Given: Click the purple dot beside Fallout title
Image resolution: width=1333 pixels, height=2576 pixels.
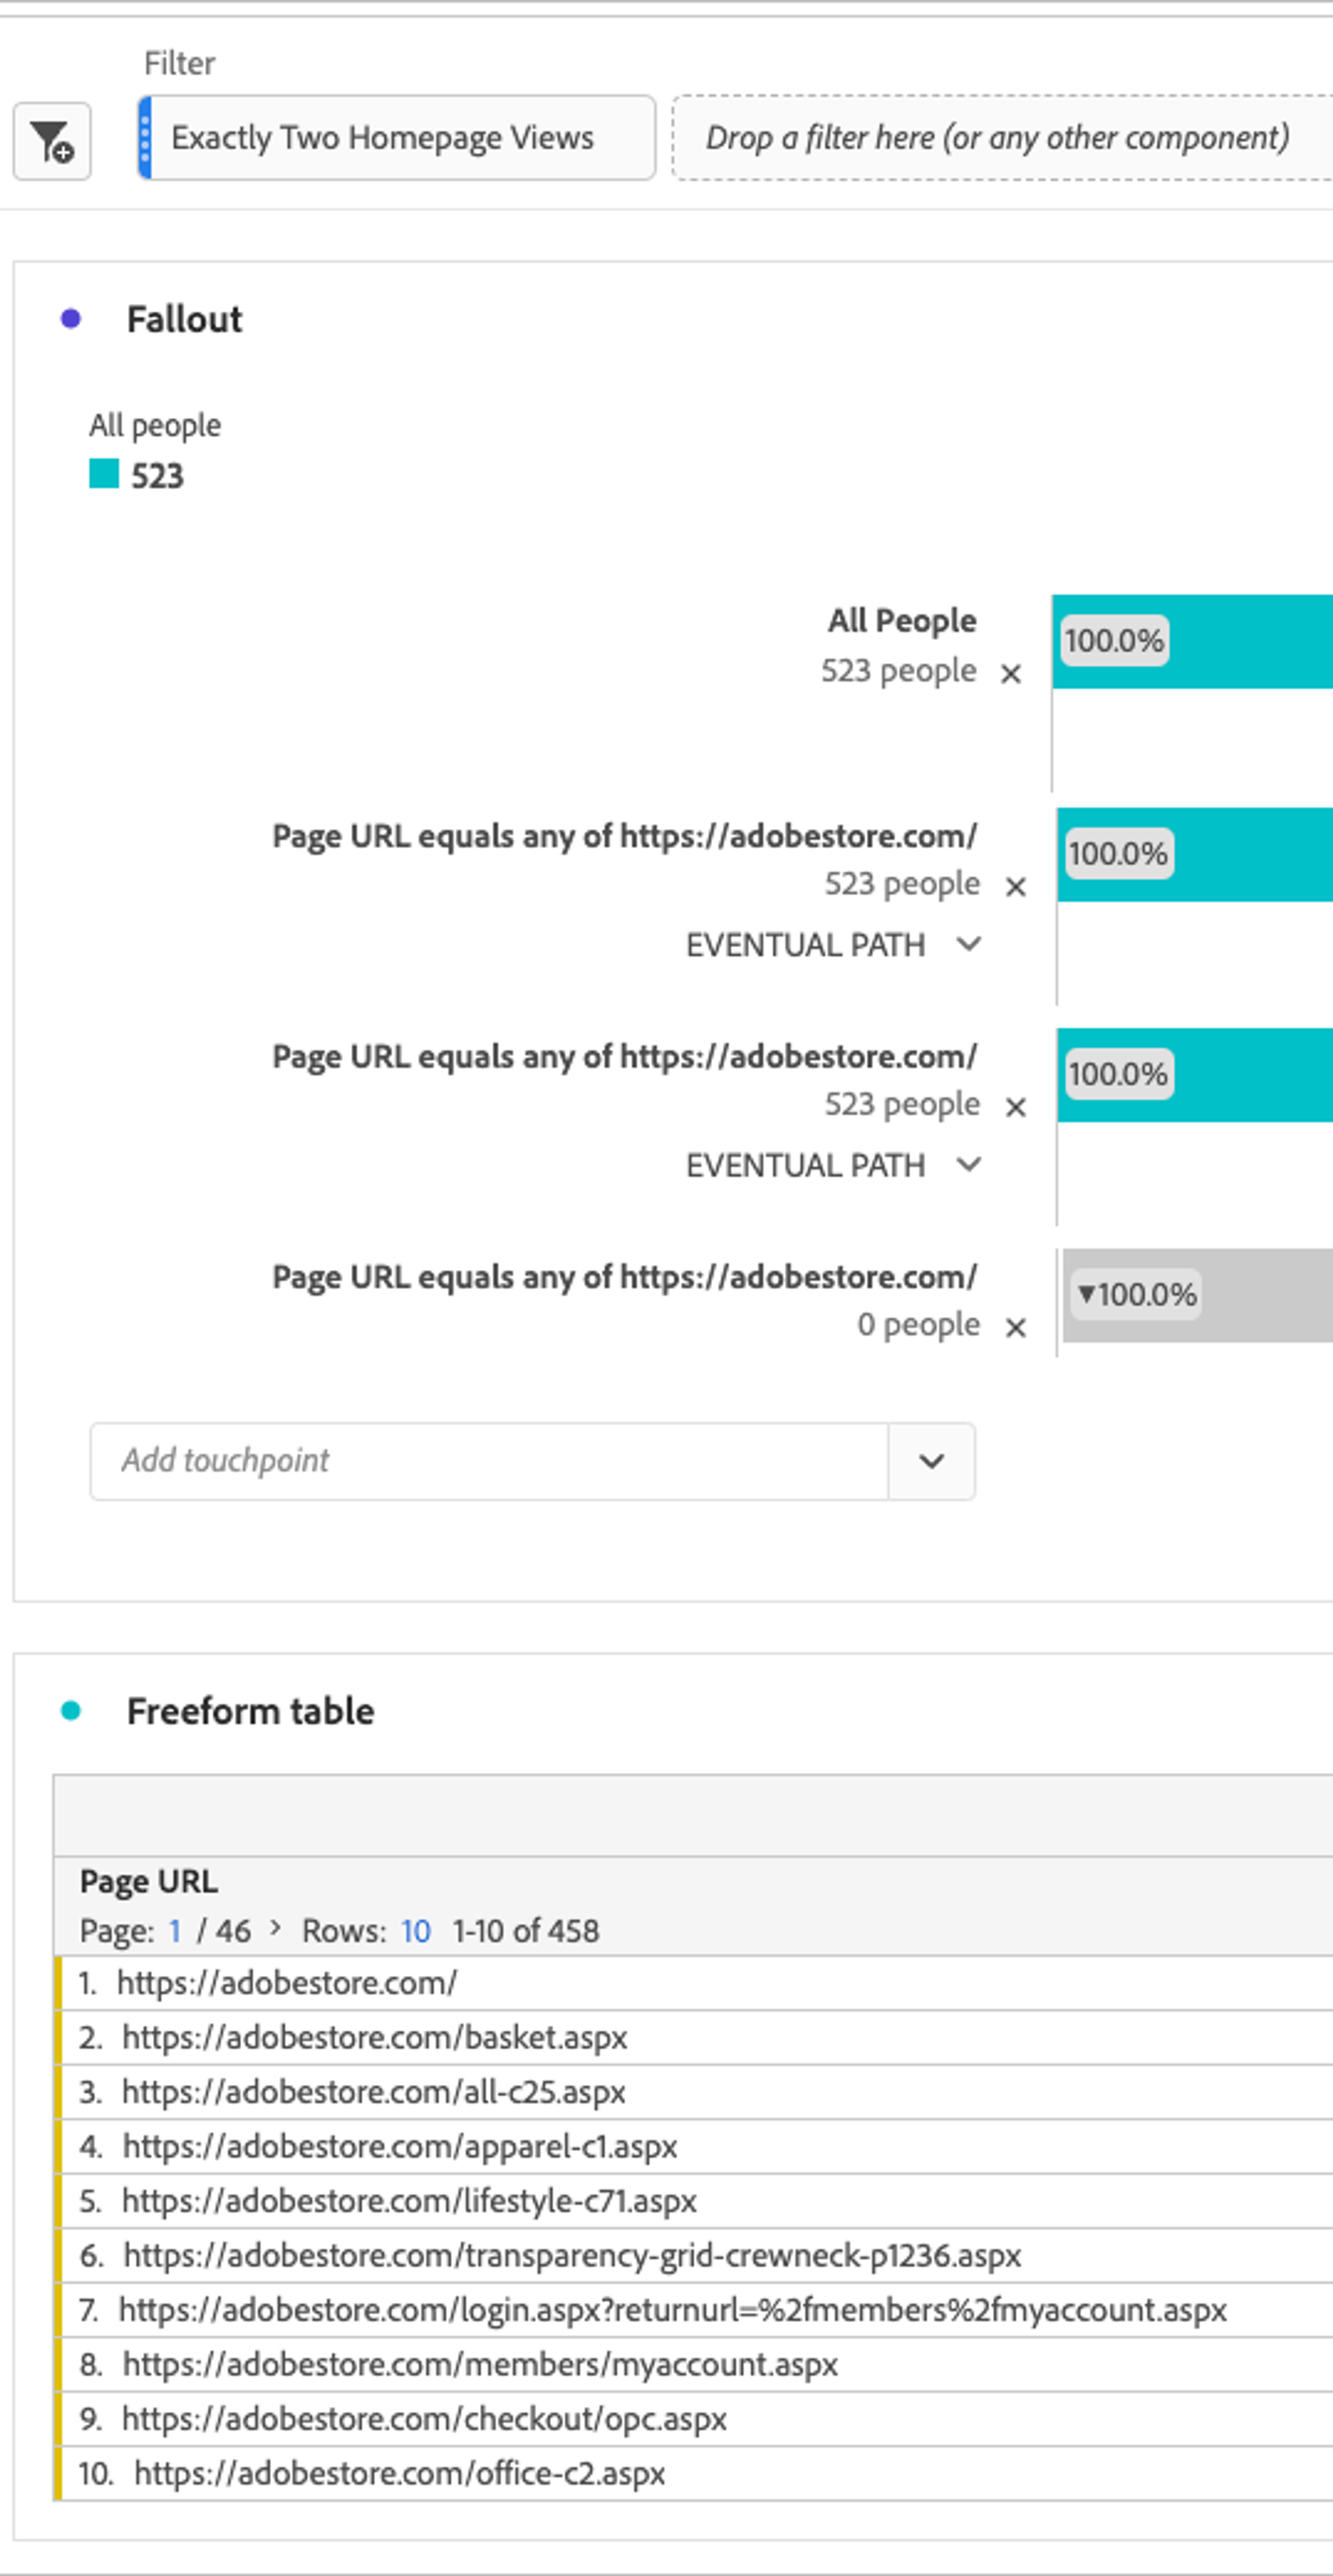Looking at the screenshot, I should tap(71, 319).
